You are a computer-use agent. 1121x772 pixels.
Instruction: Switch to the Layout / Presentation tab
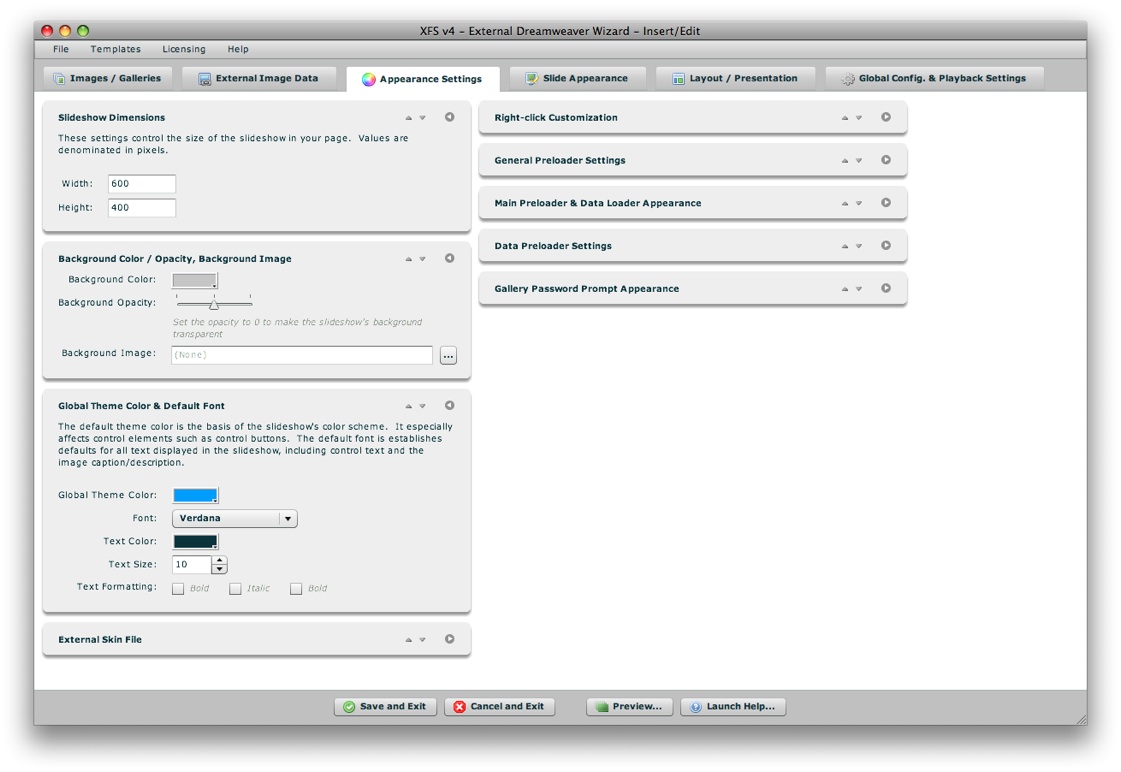click(x=735, y=78)
